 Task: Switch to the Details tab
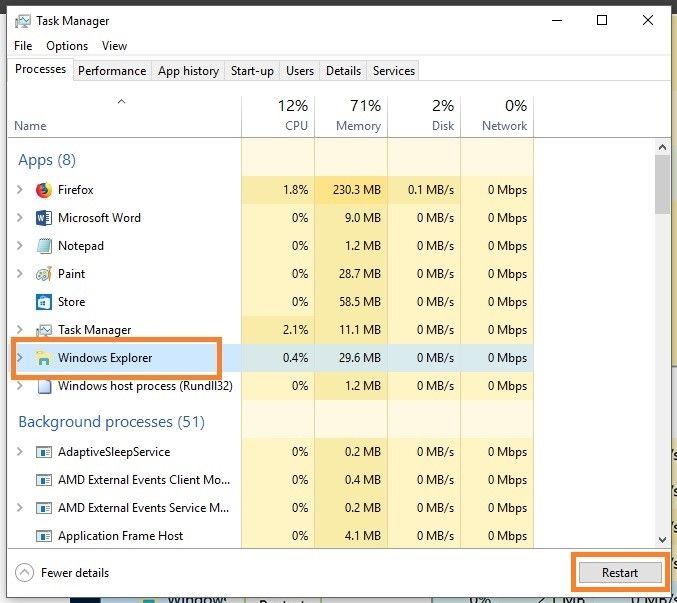click(343, 71)
